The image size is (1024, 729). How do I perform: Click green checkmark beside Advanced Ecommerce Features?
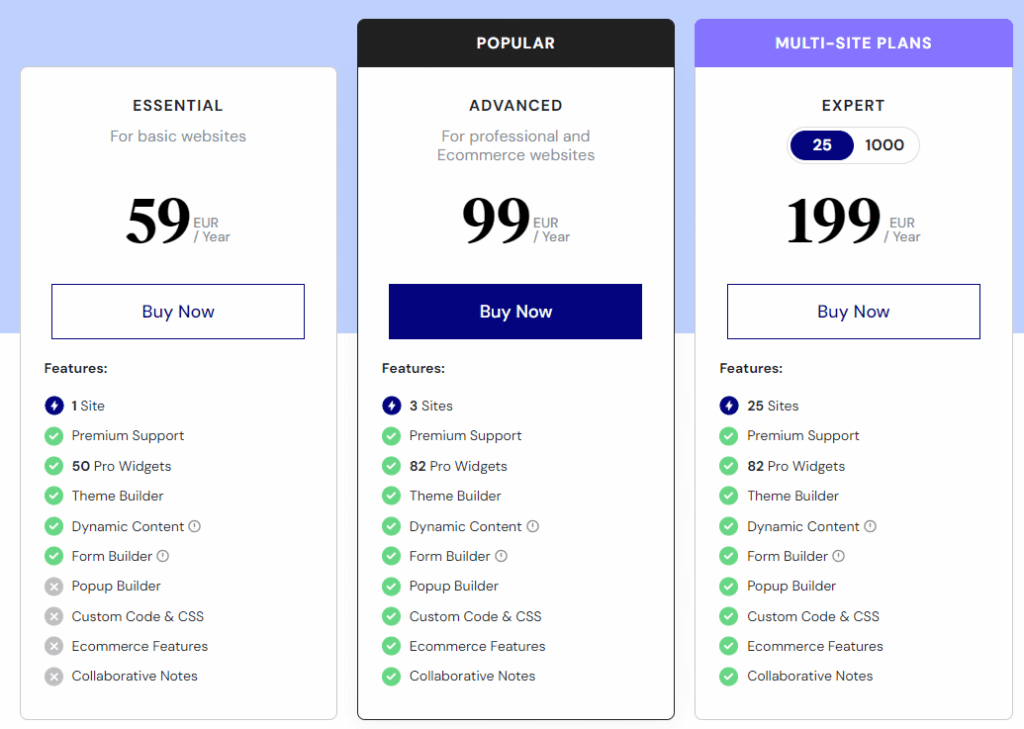coord(391,646)
